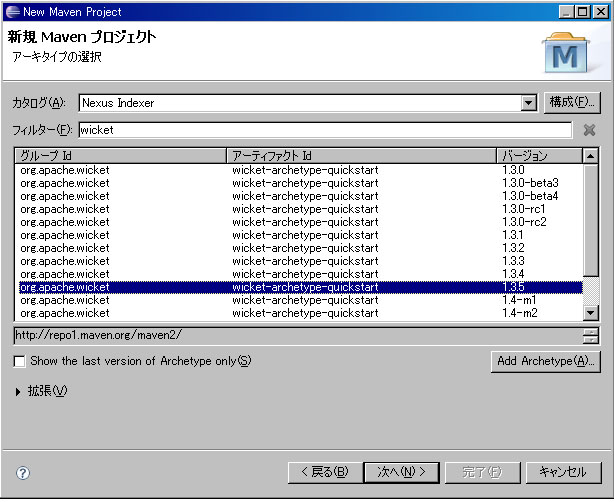Click the http://repo1.maven.org/maven2/ repository text

(98, 335)
